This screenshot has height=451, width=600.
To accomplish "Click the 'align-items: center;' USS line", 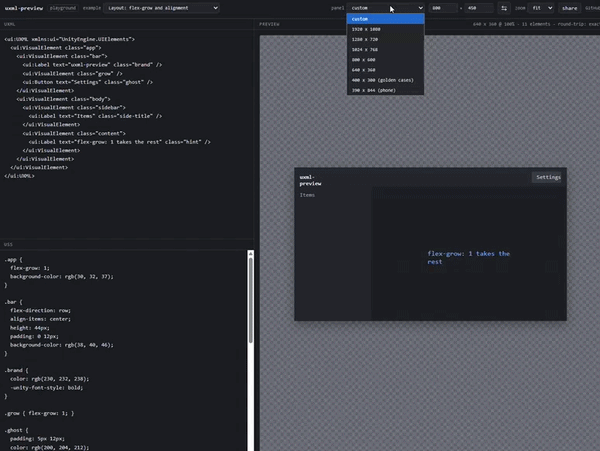I will click(40, 319).
